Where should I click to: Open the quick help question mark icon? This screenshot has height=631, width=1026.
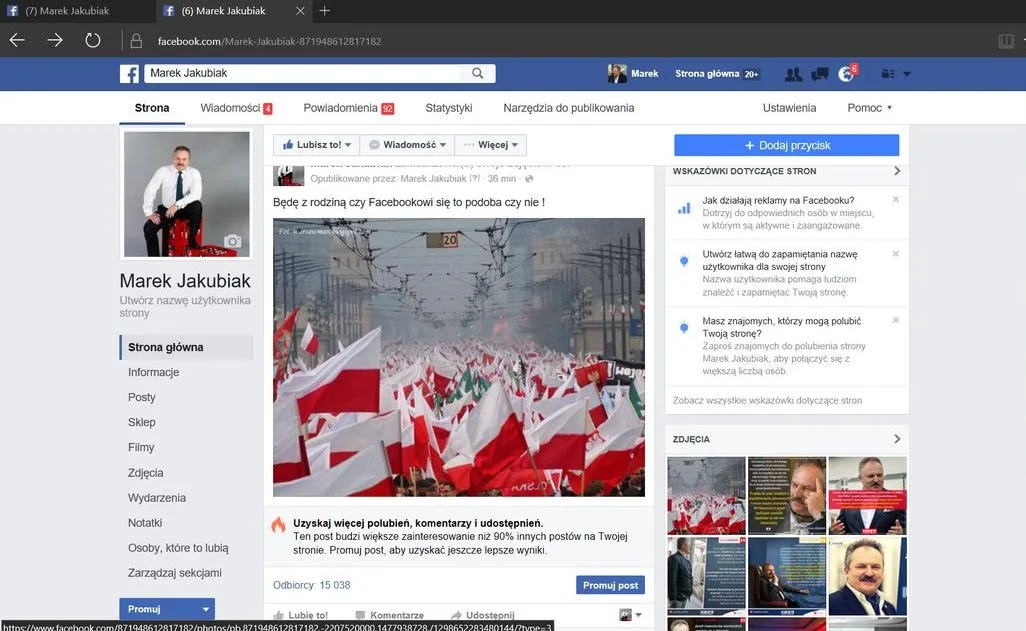[x=866, y=107]
